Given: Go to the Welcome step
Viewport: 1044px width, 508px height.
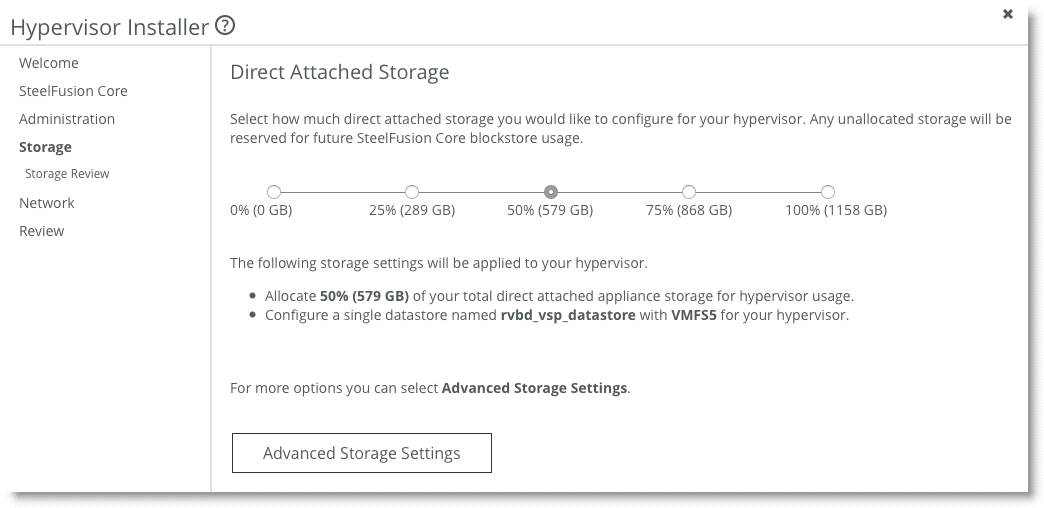Looking at the screenshot, I should (x=49, y=63).
